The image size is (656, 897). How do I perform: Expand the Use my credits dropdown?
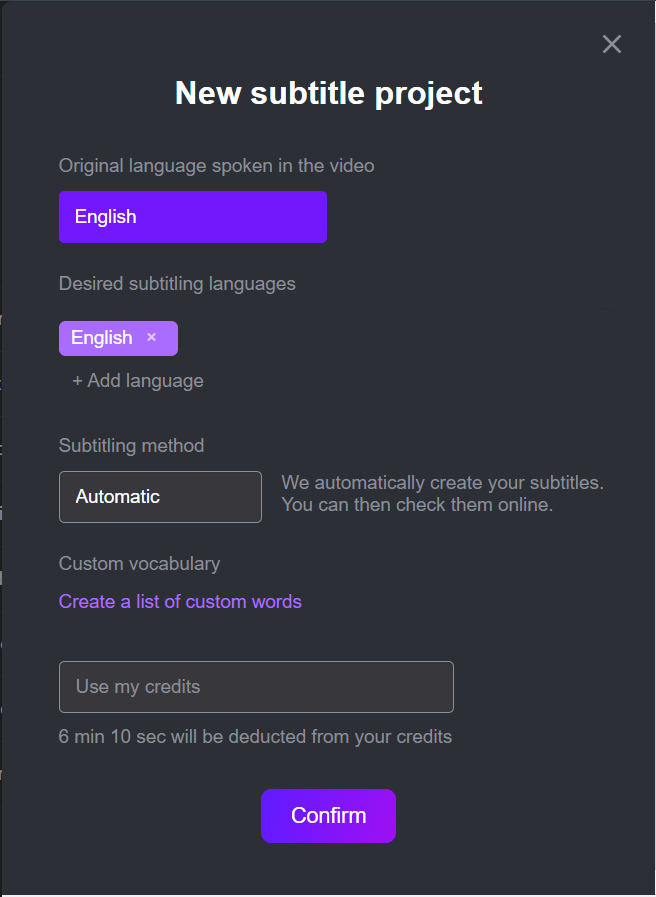click(x=256, y=686)
